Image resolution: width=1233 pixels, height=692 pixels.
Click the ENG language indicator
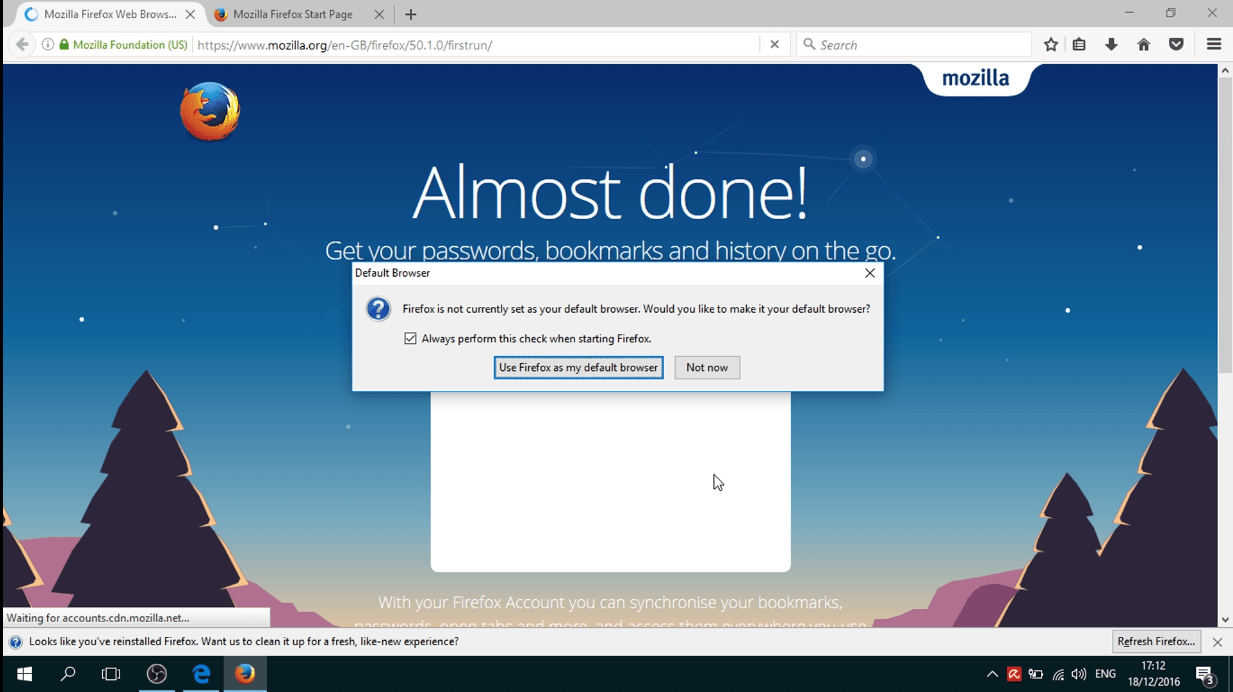click(1105, 675)
